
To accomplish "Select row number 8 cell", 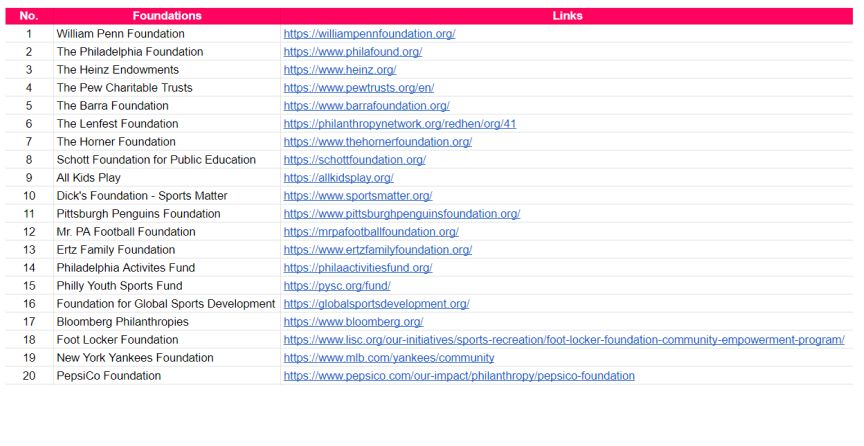I will click(29, 160).
